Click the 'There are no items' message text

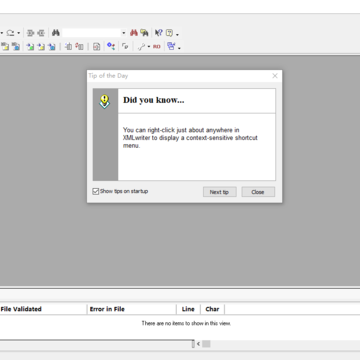tap(186, 323)
